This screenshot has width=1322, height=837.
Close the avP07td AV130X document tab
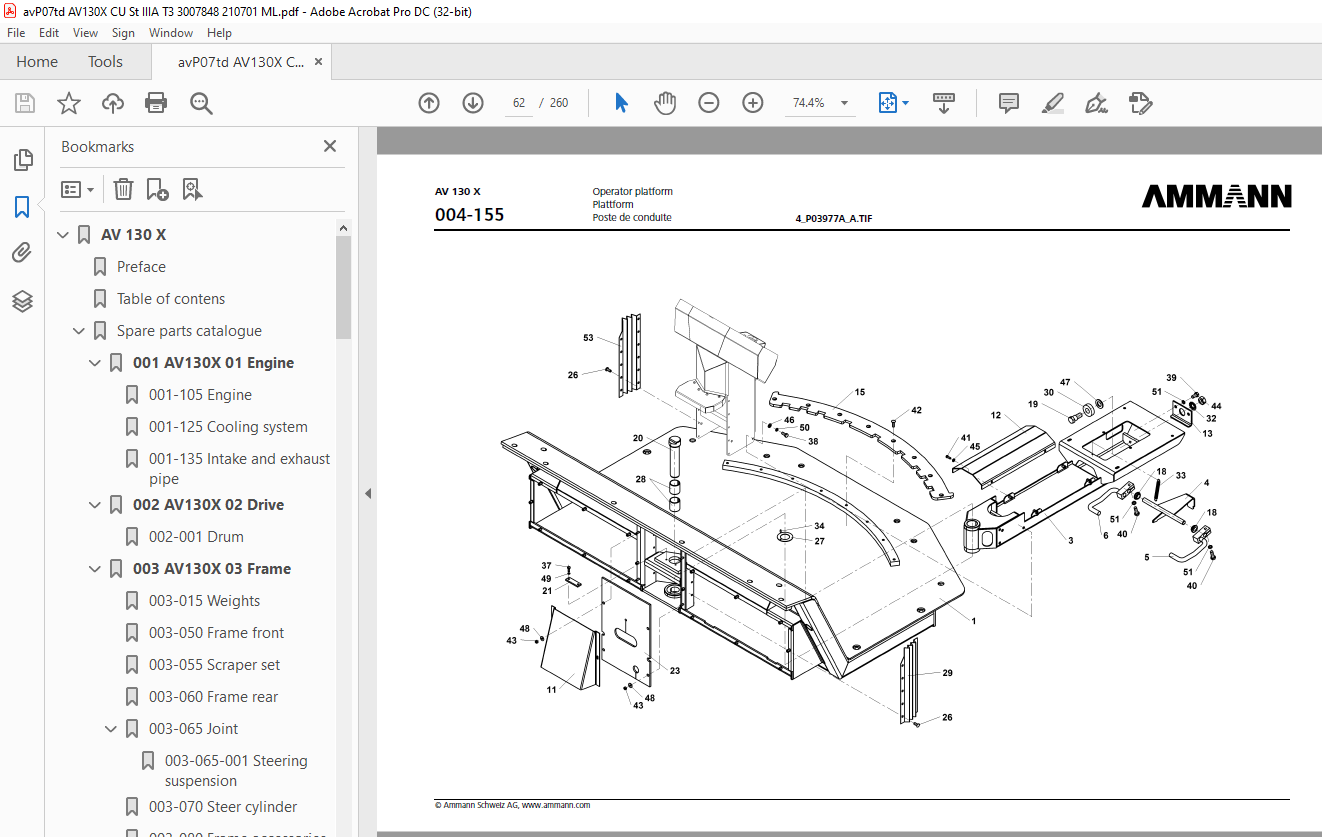pyautogui.click(x=318, y=62)
